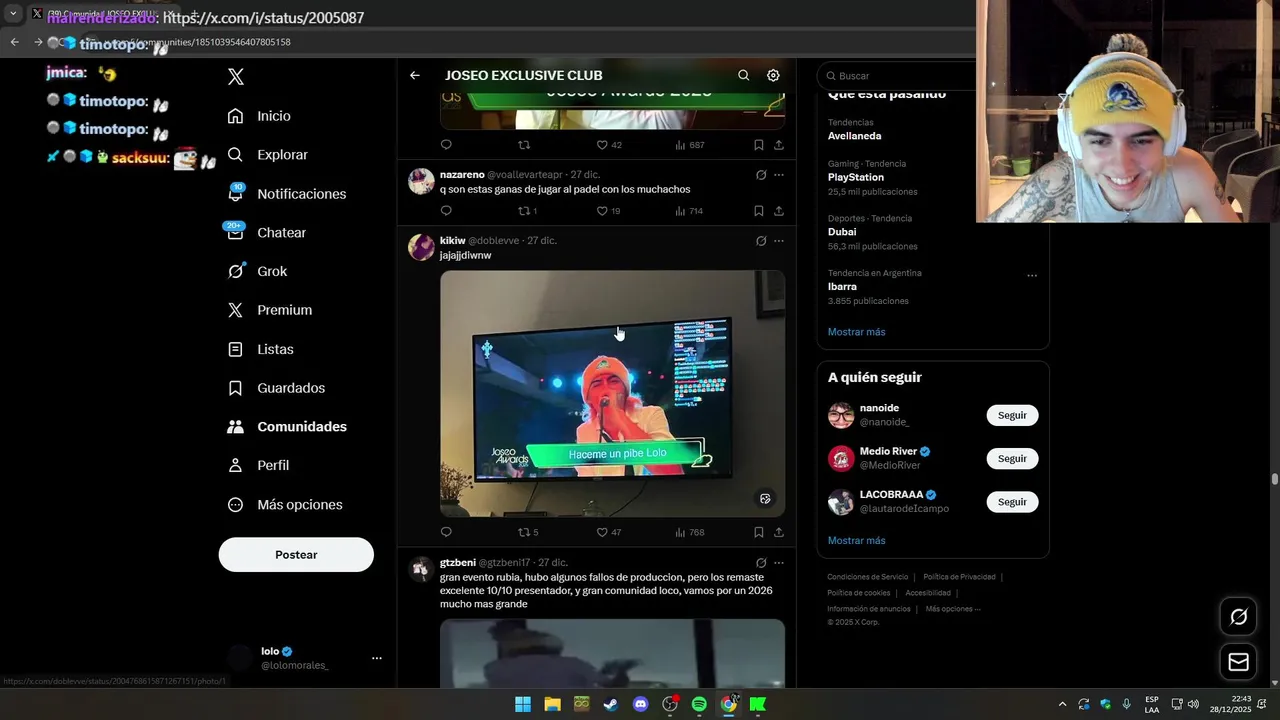The height and width of the screenshot is (720, 1280).
Task: Edit image icon on kikiw's photo
Action: click(x=765, y=498)
